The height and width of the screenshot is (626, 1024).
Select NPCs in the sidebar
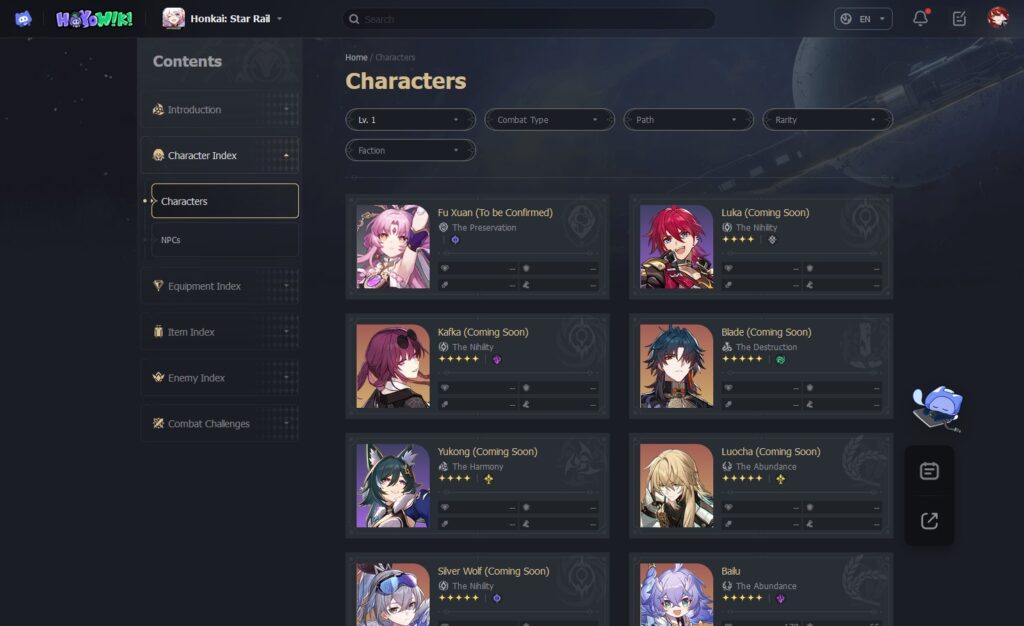point(225,240)
